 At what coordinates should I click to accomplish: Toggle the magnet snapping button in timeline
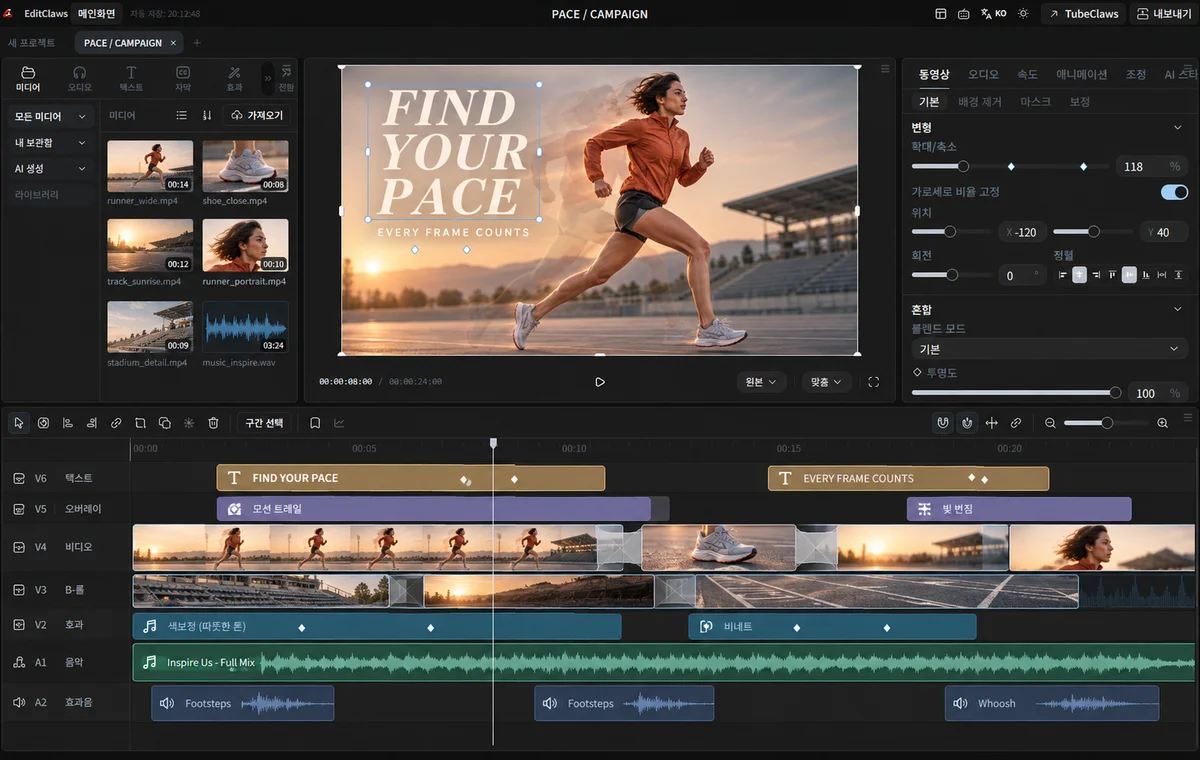[942, 423]
